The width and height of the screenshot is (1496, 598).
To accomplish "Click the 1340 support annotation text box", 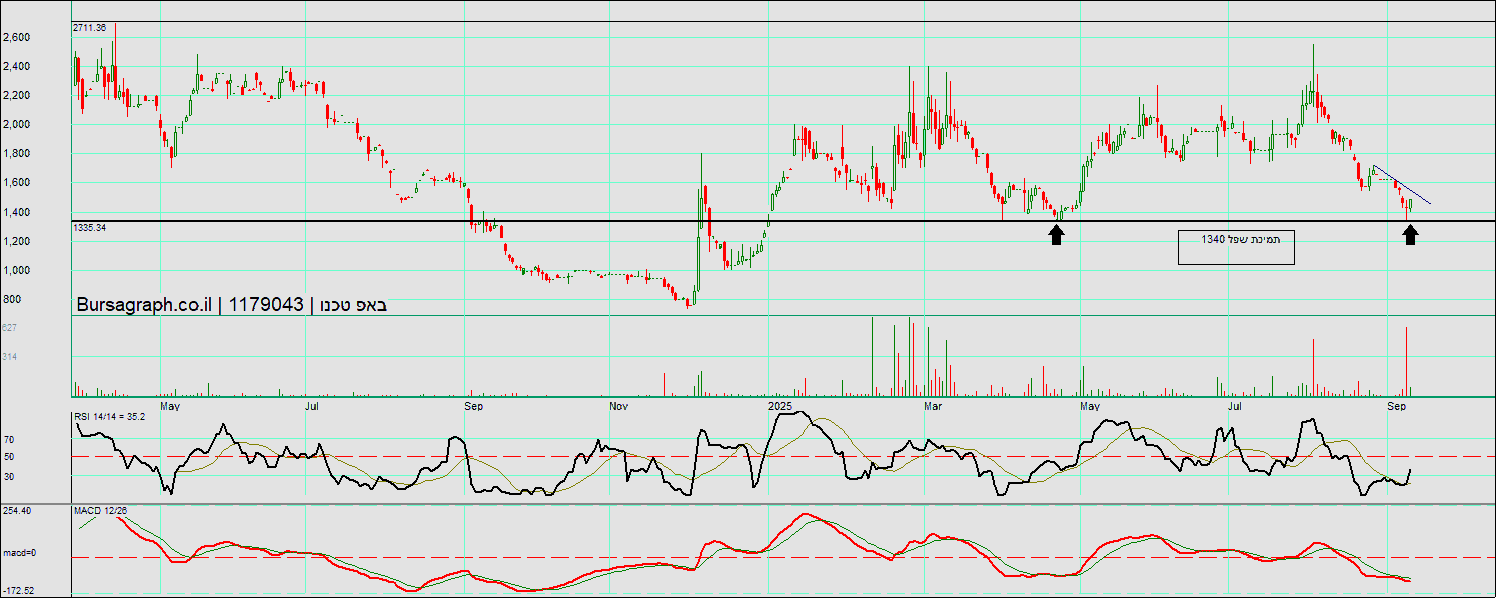I will click(x=1236, y=247).
